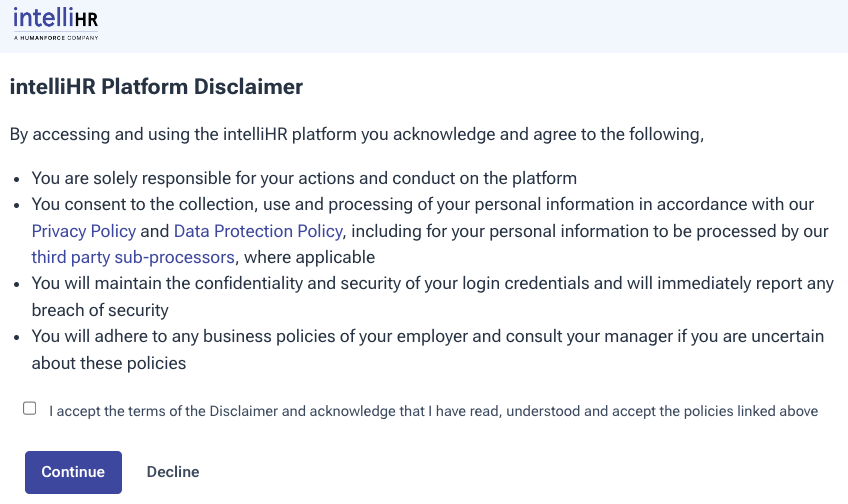Screen dimensions: 848x504
Task: Click the word 'and' between the policy links
Action: click(x=155, y=231)
